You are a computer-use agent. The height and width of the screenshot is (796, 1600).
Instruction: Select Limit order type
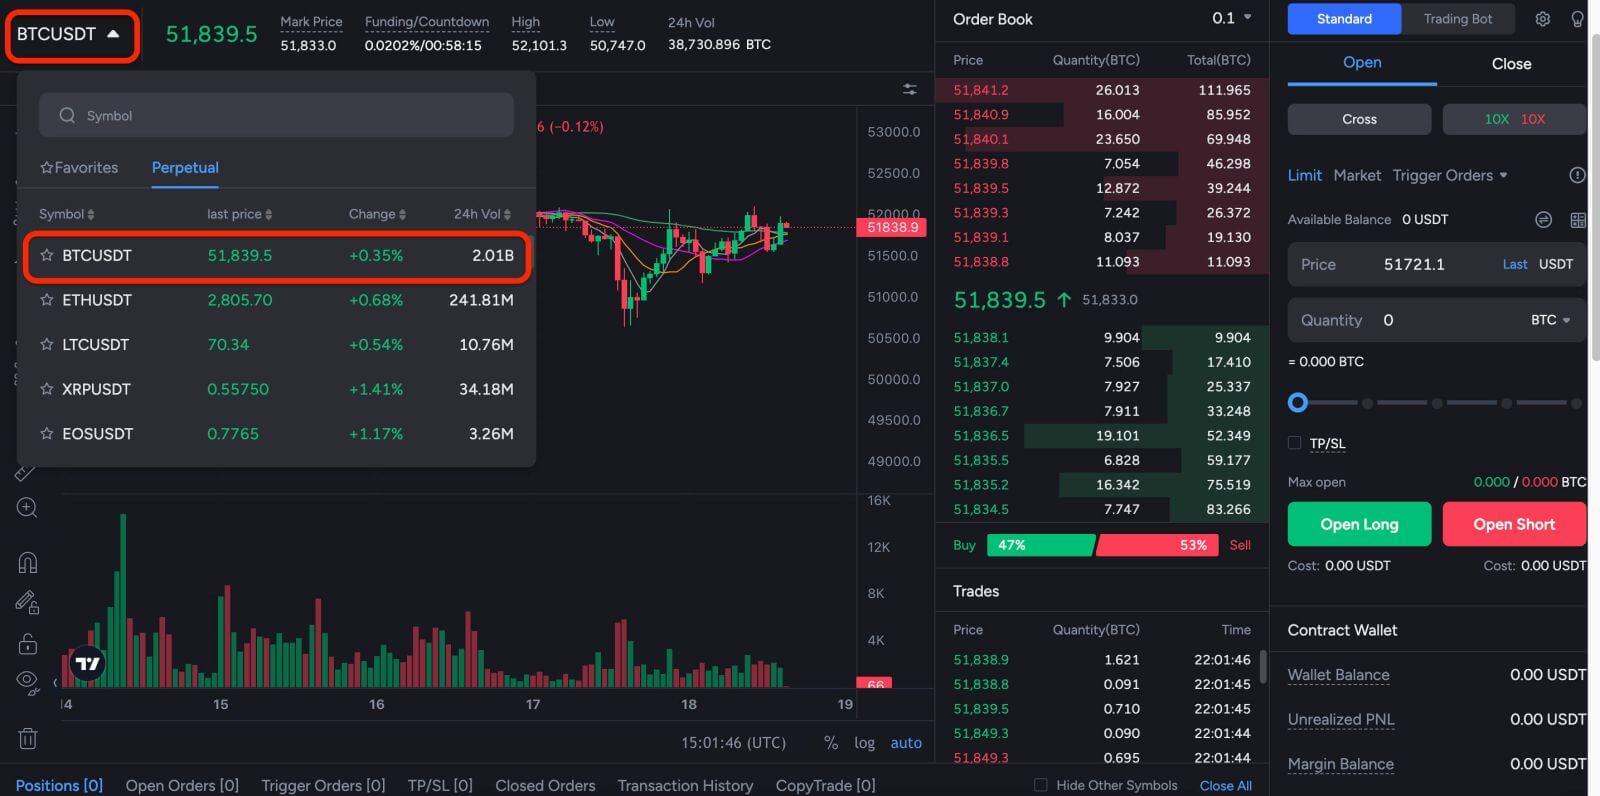click(x=1304, y=175)
